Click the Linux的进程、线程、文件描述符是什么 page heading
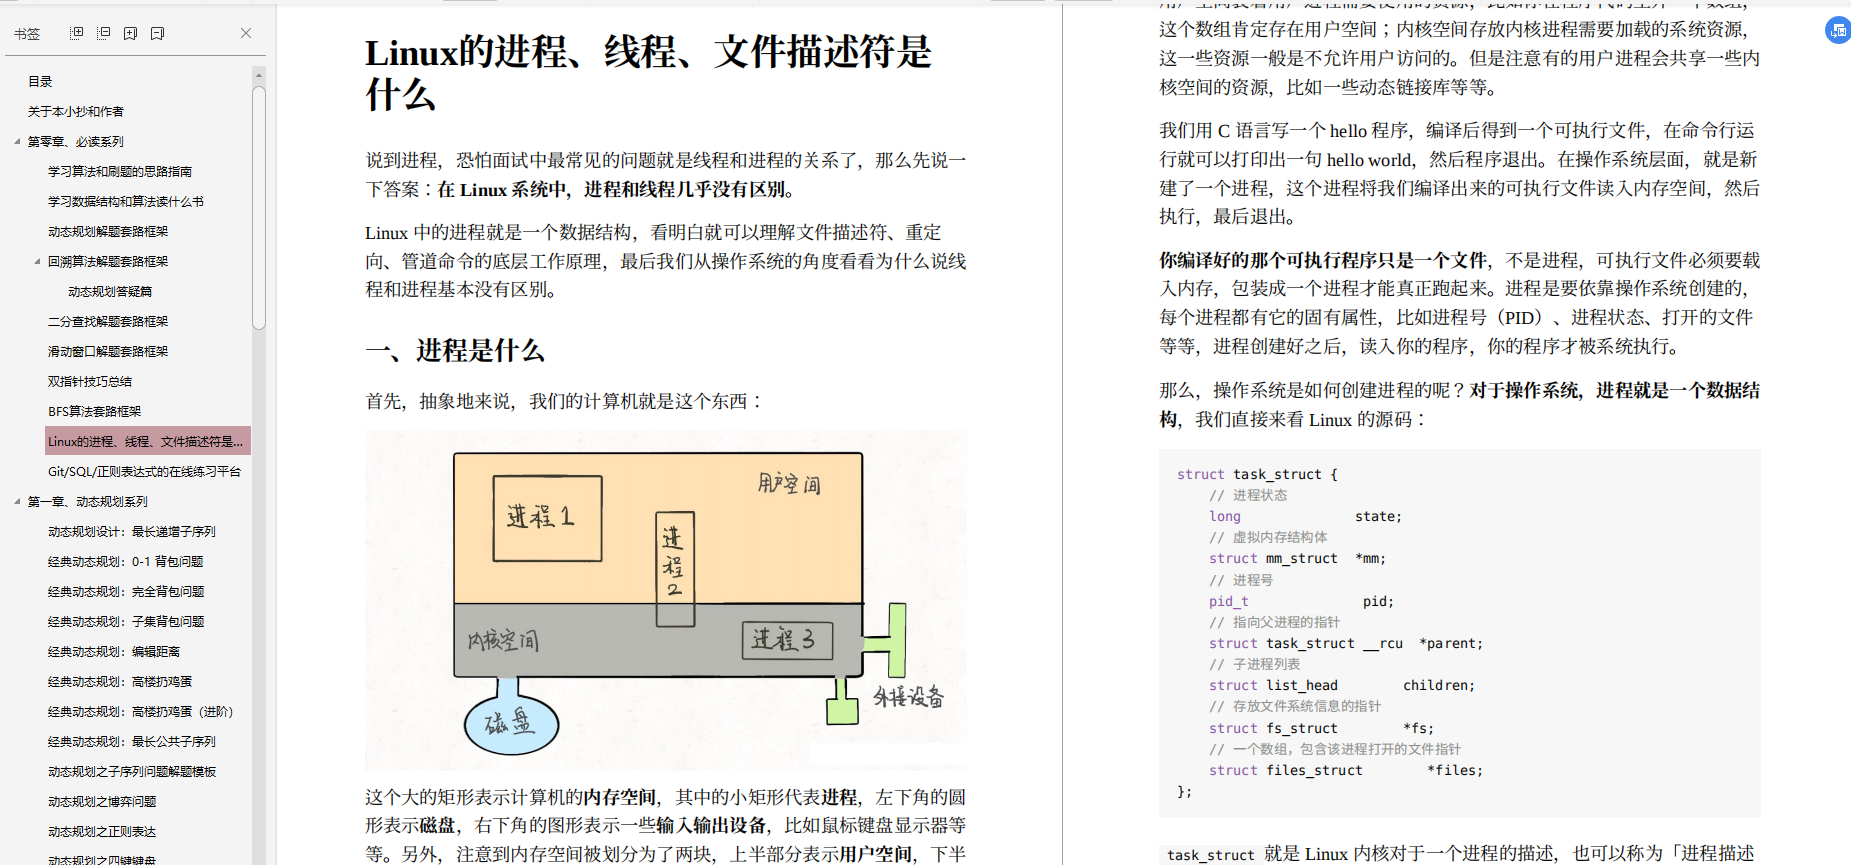 tap(648, 72)
